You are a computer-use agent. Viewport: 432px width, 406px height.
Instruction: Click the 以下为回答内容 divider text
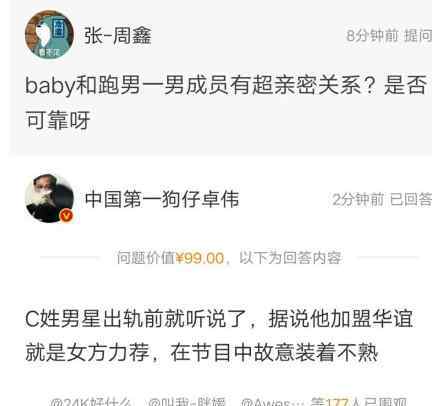(x=290, y=258)
